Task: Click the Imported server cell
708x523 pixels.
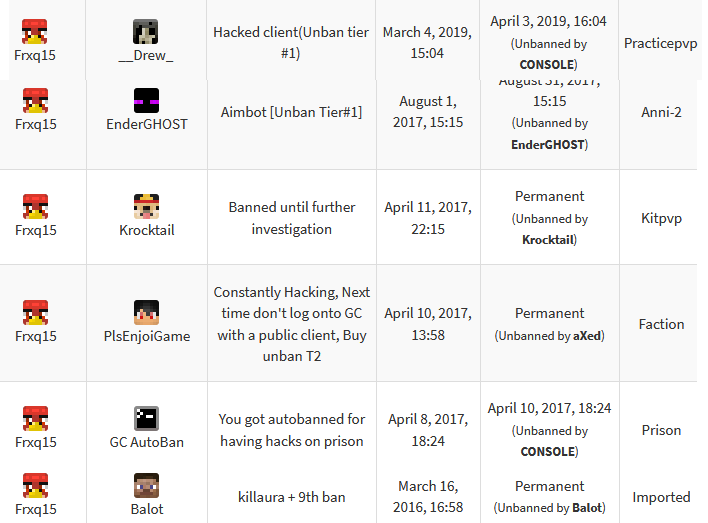Action: click(x=661, y=497)
